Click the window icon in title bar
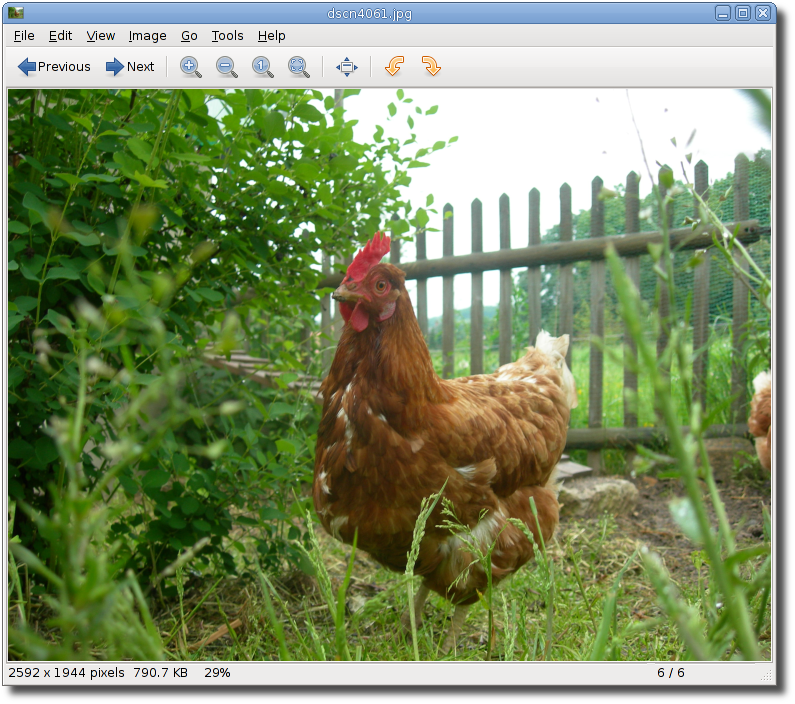This screenshot has width=795, height=704. click(x=16, y=13)
